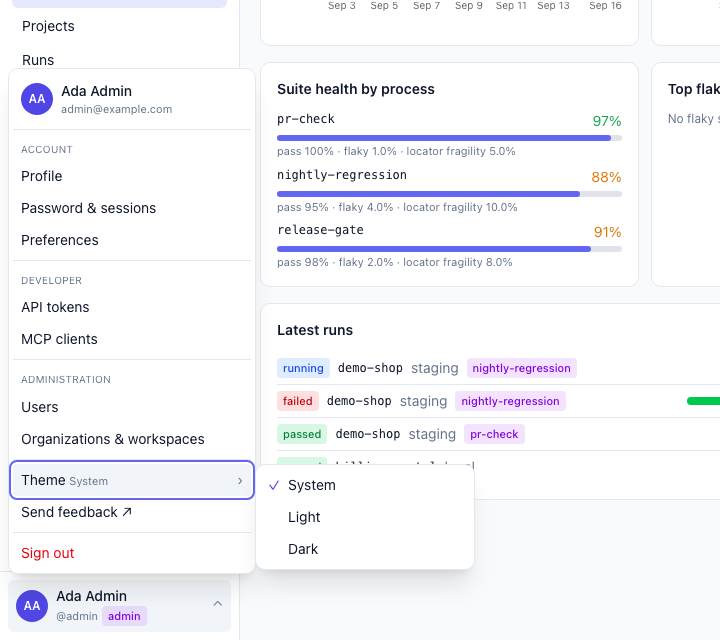Open Organizations & workspaces
Screen dimensions: 720x640
coord(132,439)
